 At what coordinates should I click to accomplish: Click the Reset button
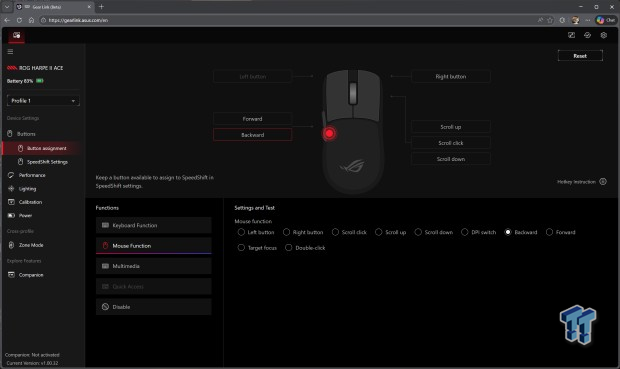[x=580, y=56]
